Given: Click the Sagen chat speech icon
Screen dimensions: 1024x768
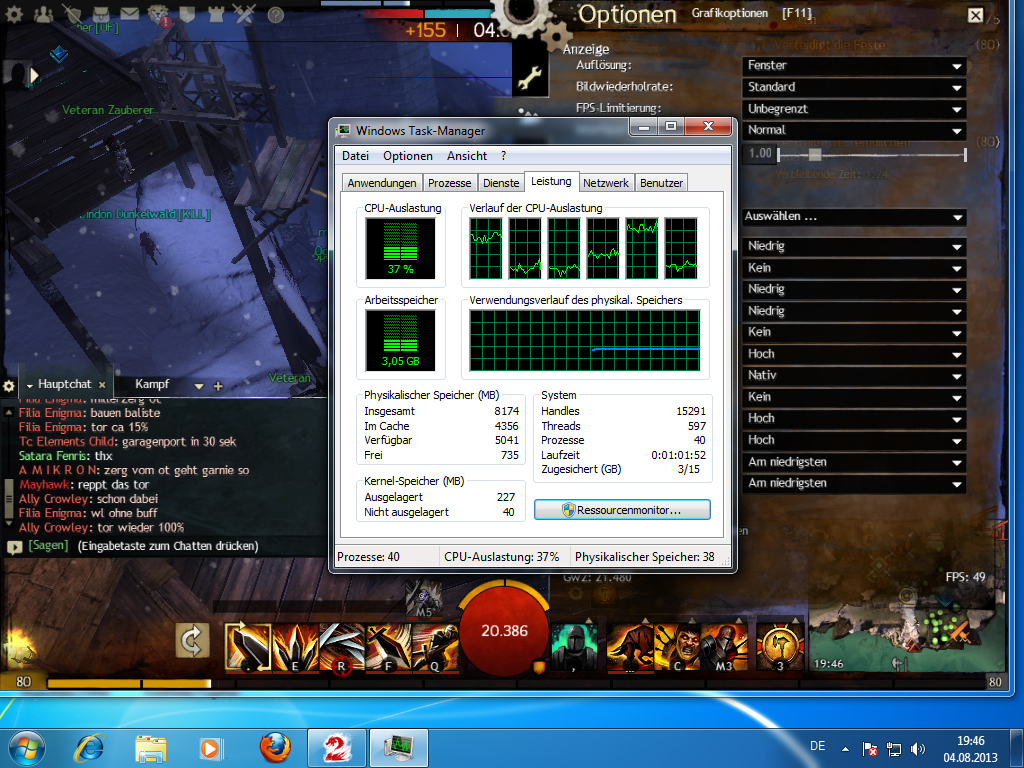Looking at the screenshot, I should (x=14, y=547).
